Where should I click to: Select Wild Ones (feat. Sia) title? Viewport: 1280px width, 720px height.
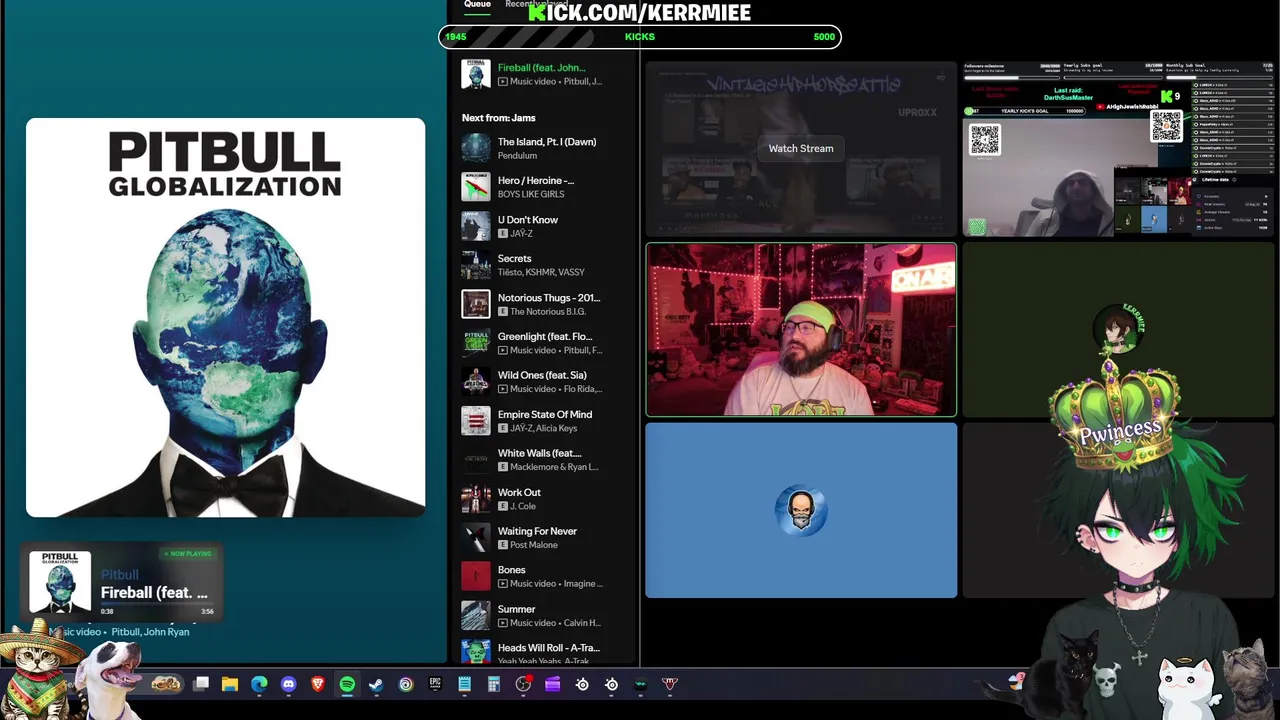coord(542,376)
